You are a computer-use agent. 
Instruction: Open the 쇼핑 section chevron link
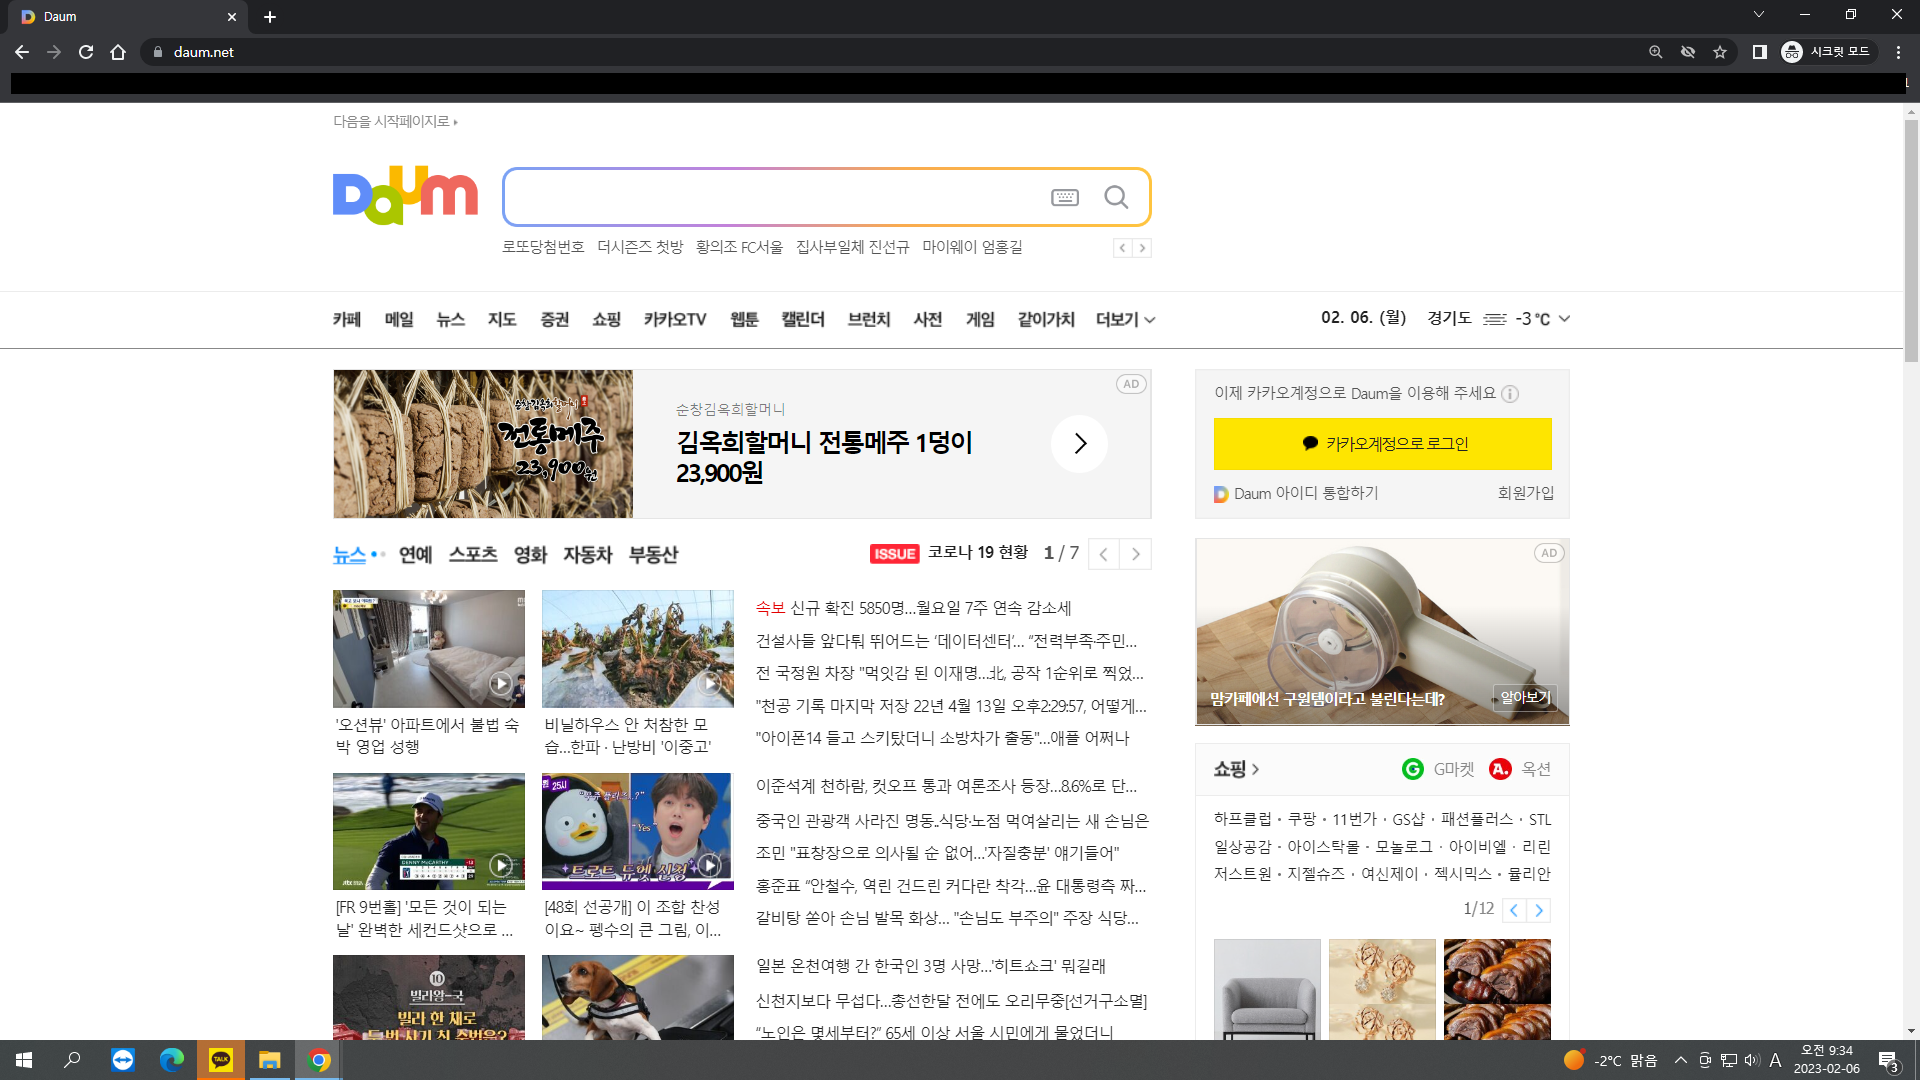click(1237, 769)
